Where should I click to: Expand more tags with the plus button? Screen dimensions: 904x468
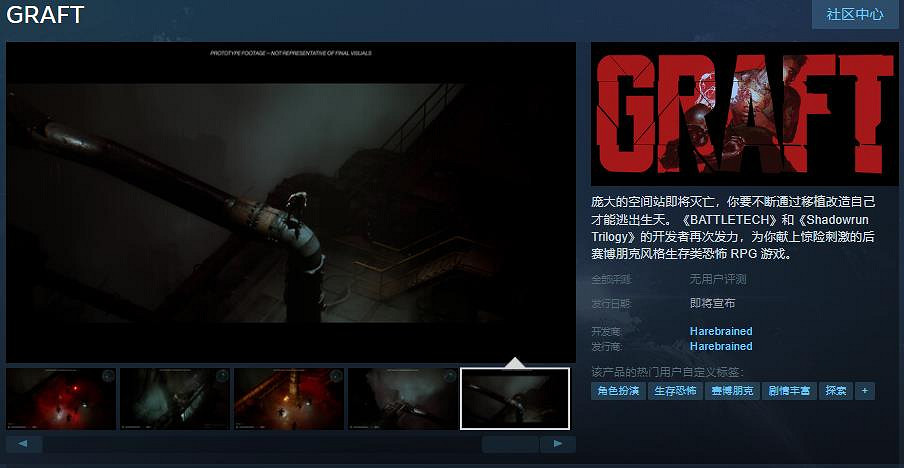pos(865,391)
